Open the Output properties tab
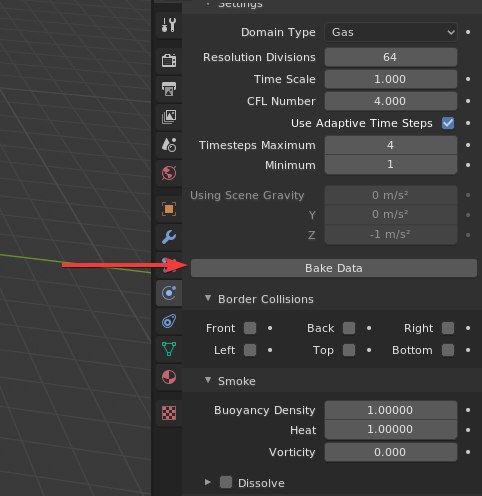482x496 pixels. 169,89
